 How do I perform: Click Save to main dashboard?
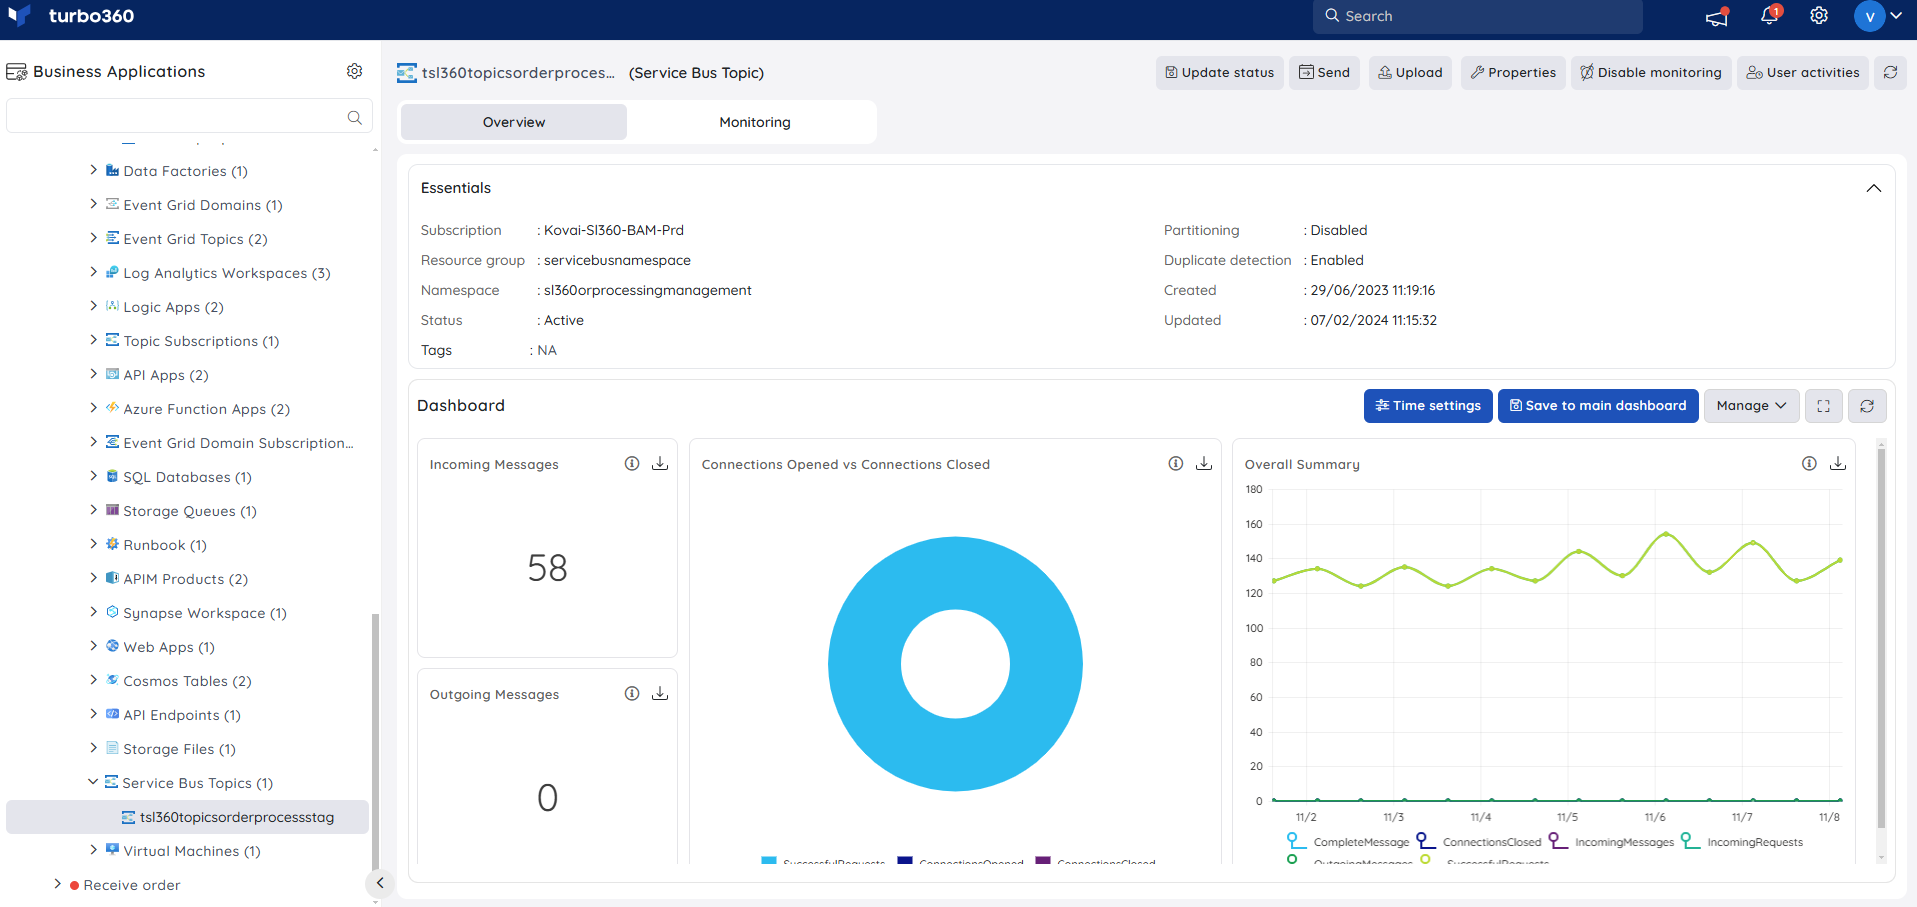tap(1598, 406)
